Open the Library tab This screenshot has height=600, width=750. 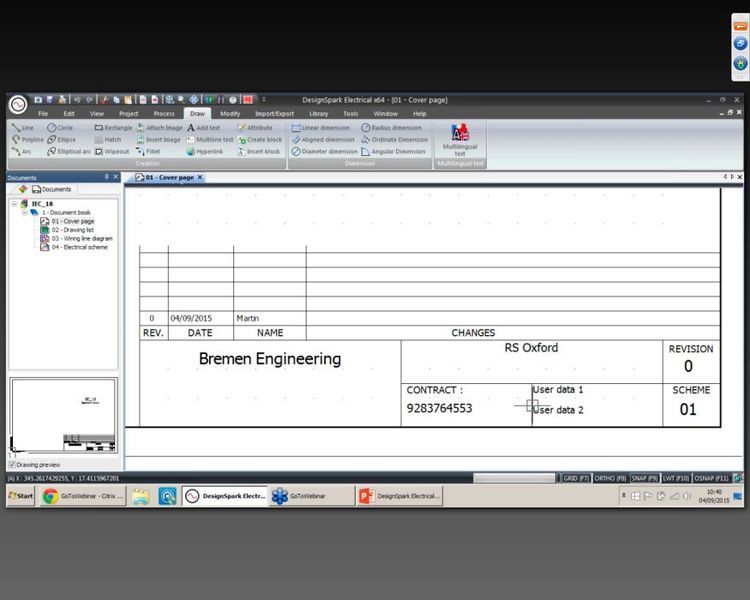(319, 114)
